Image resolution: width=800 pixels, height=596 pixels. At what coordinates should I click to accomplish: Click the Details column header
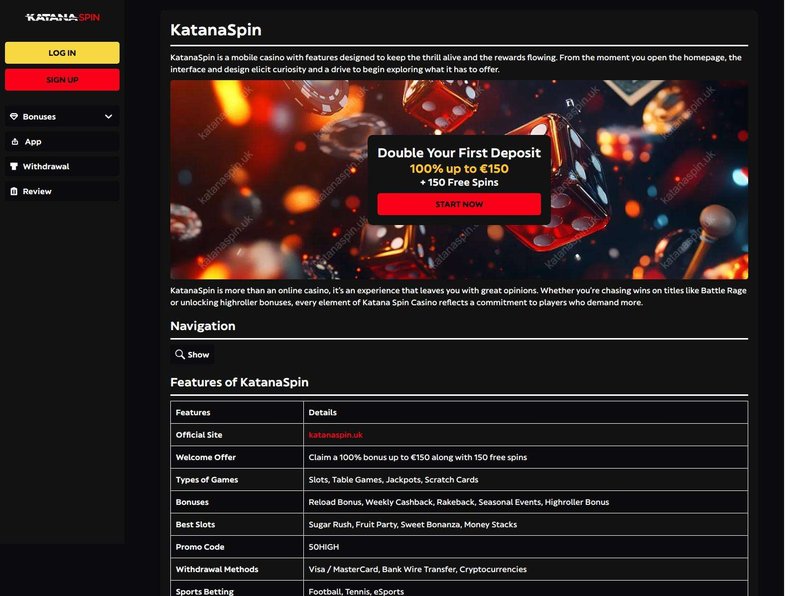pyautogui.click(x=322, y=412)
